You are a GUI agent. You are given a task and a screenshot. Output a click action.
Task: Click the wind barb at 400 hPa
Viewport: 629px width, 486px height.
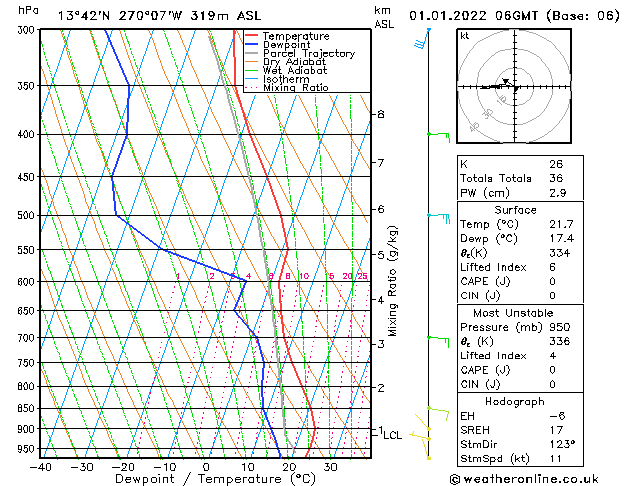click(439, 137)
